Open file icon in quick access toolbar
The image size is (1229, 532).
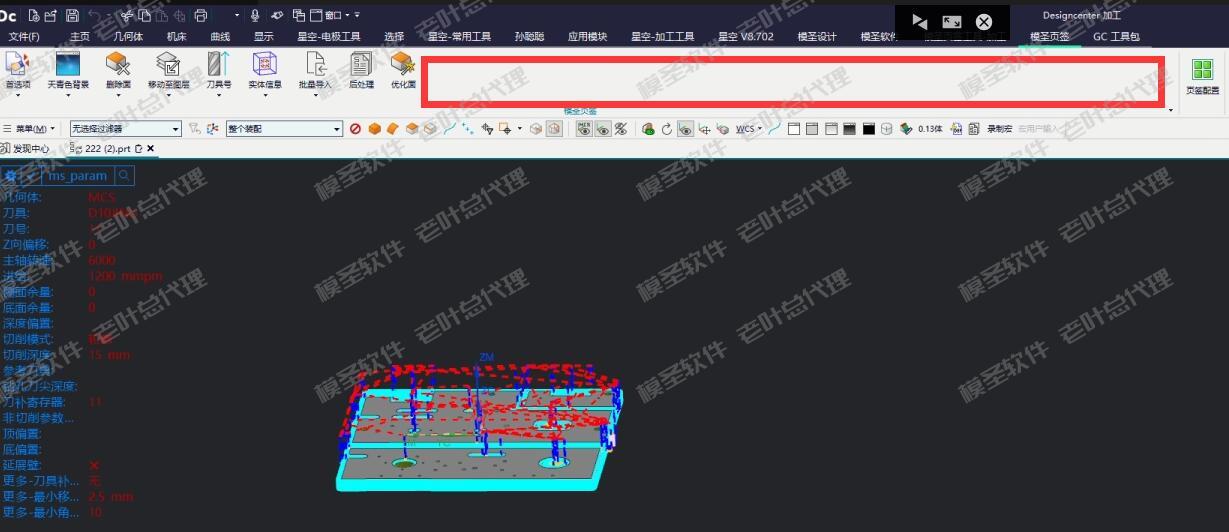tap(50, 15)
